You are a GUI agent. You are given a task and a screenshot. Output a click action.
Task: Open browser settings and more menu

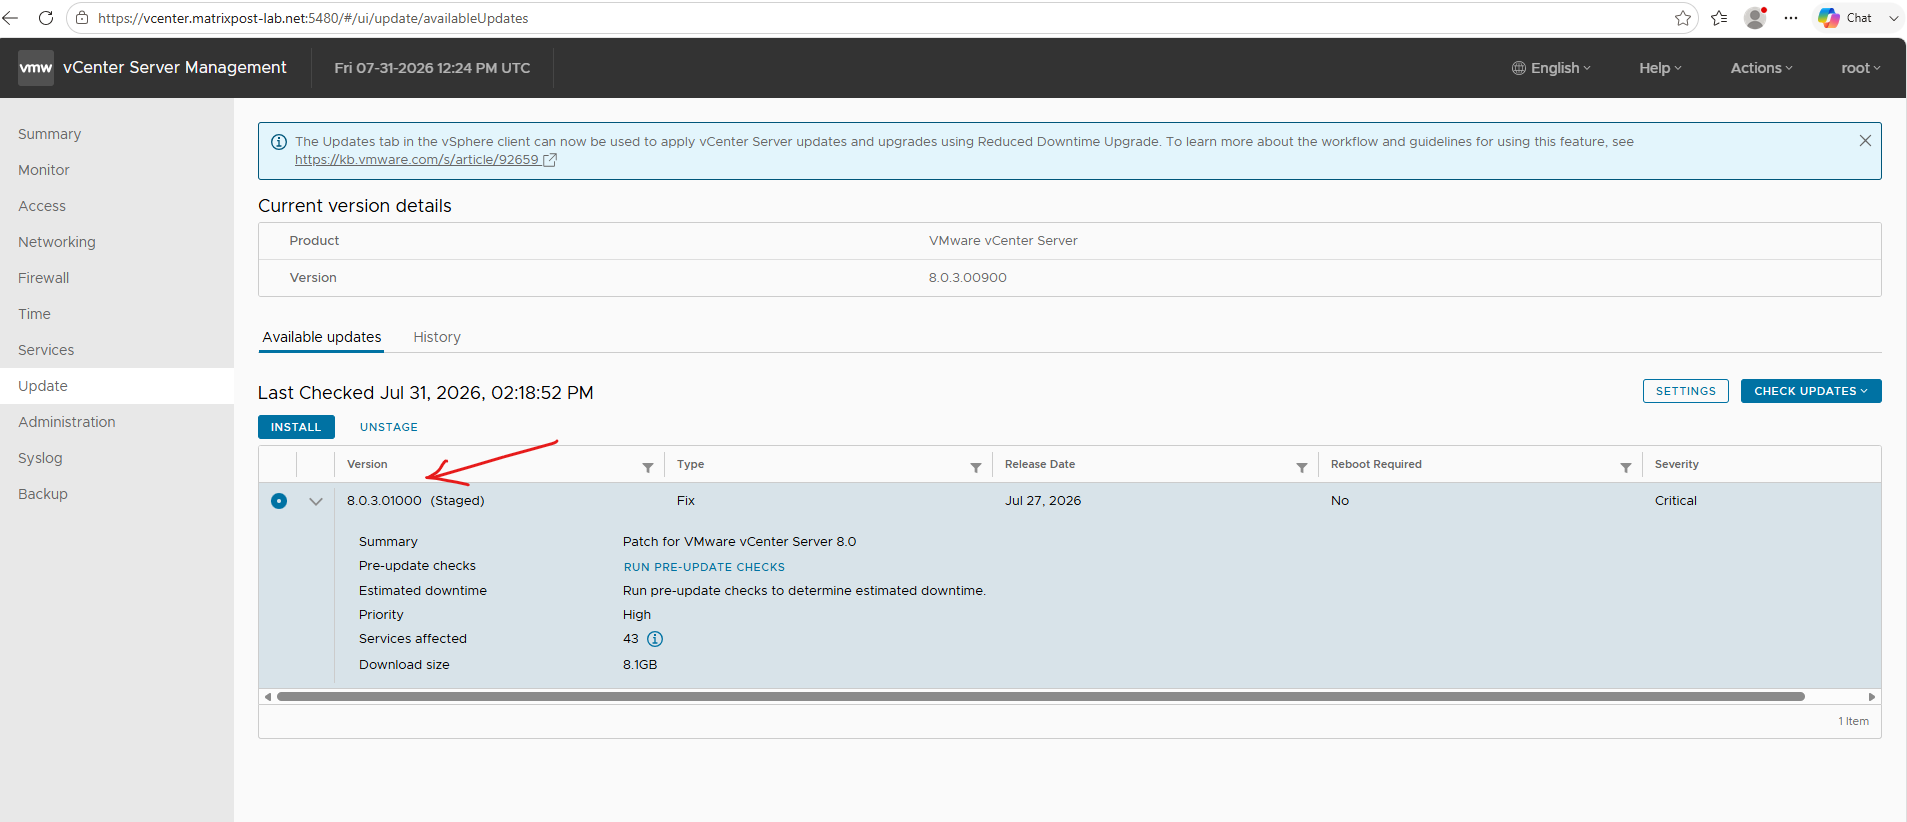[1791, 18]
